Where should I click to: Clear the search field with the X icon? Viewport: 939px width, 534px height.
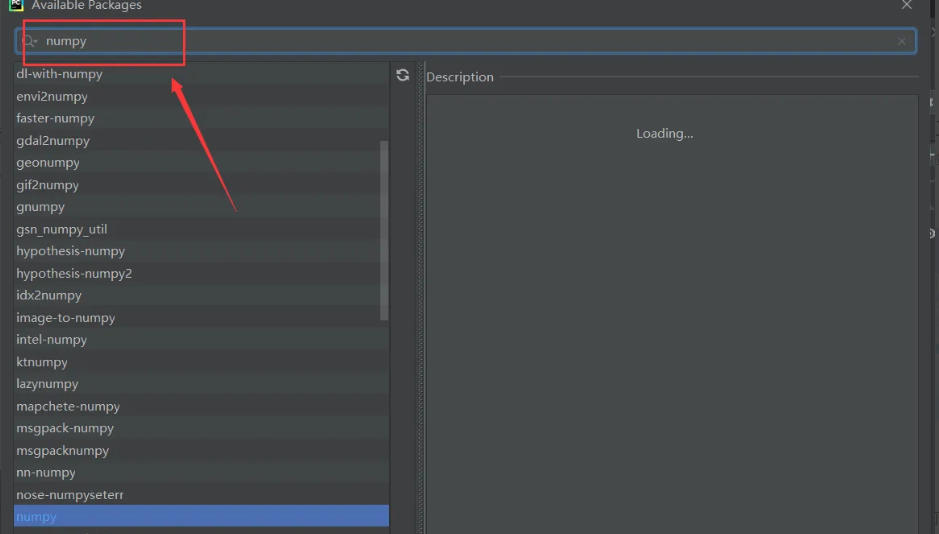point(901,41)
